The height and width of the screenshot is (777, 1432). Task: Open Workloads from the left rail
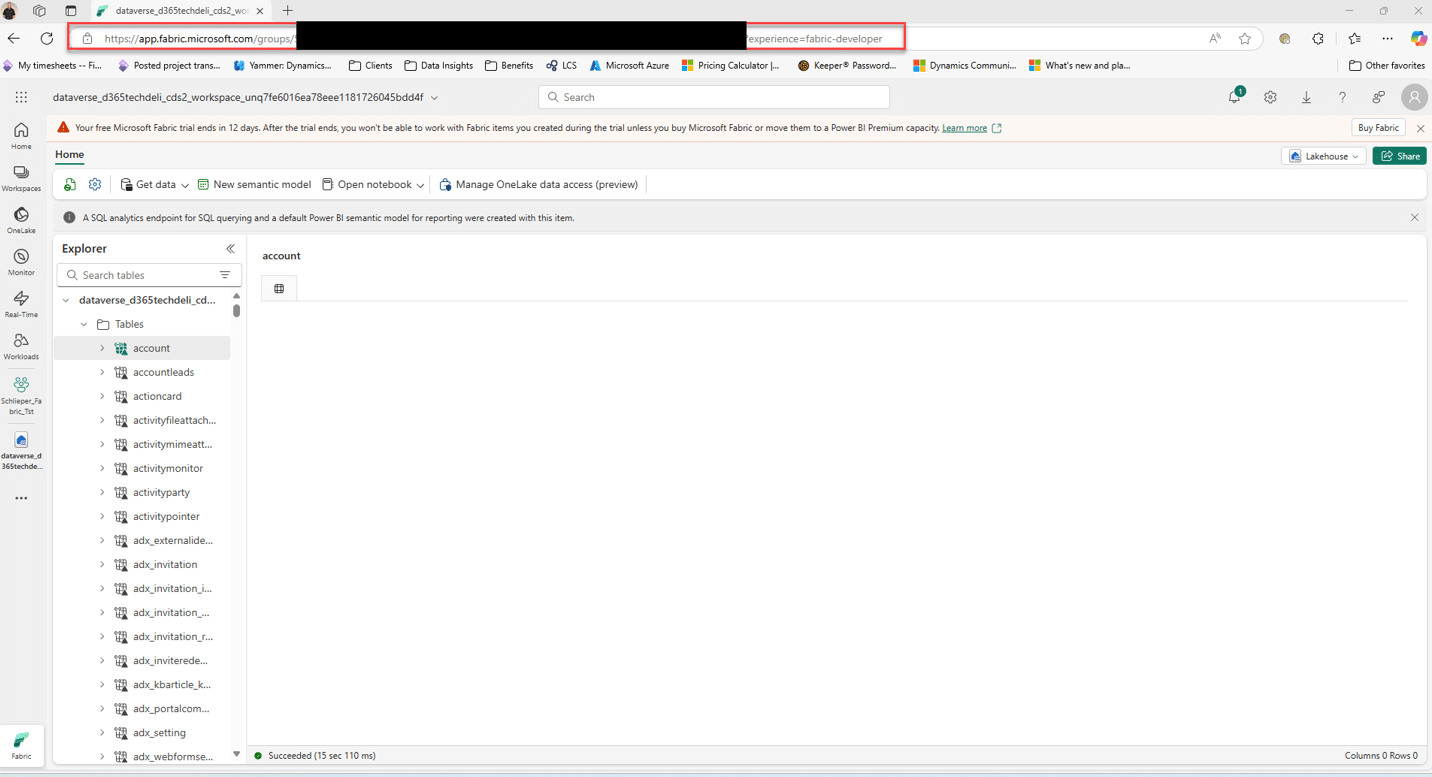pos(21,346)
